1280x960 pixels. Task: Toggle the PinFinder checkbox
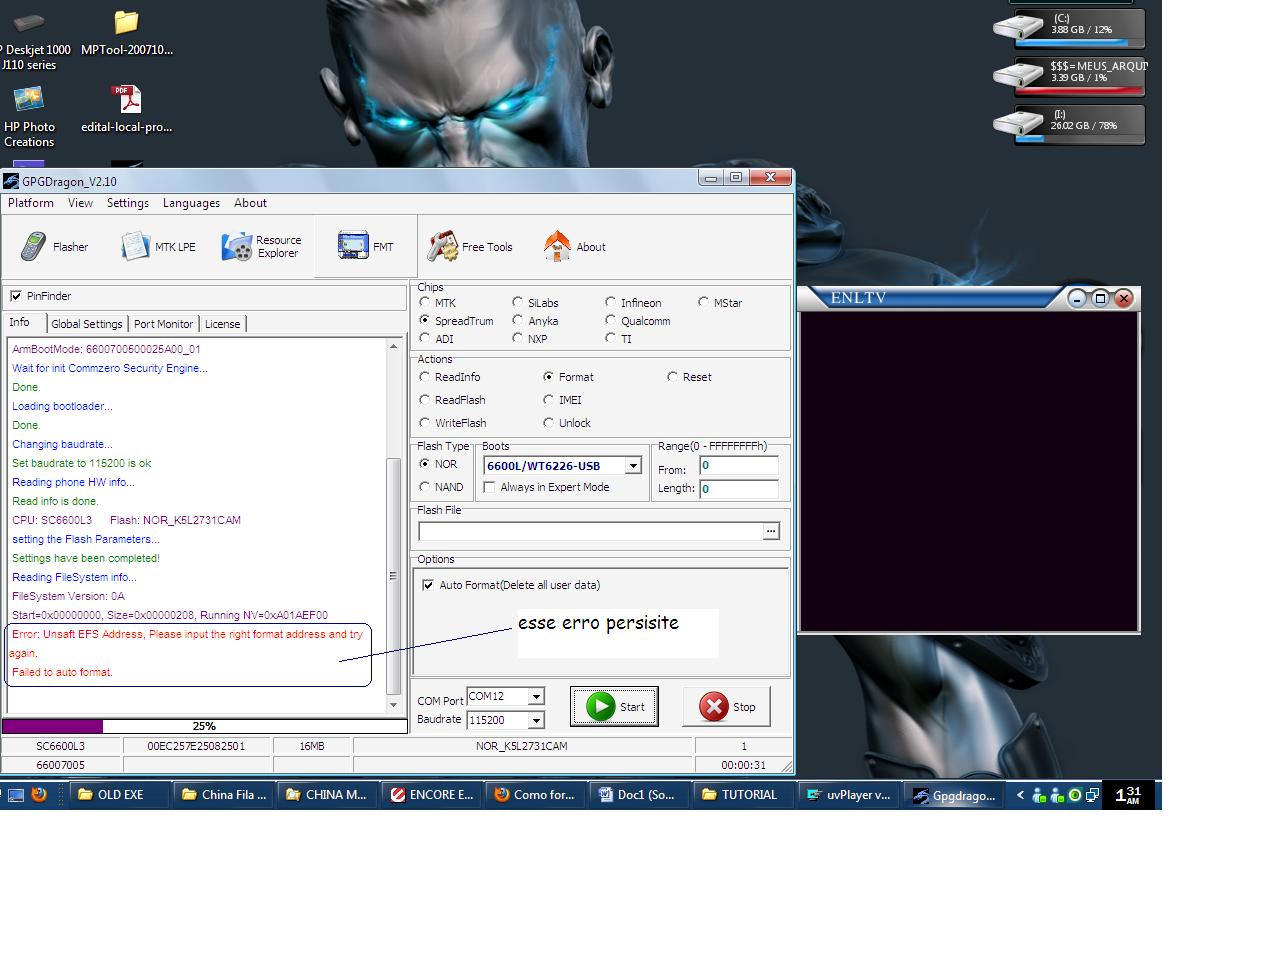(16, 296)
